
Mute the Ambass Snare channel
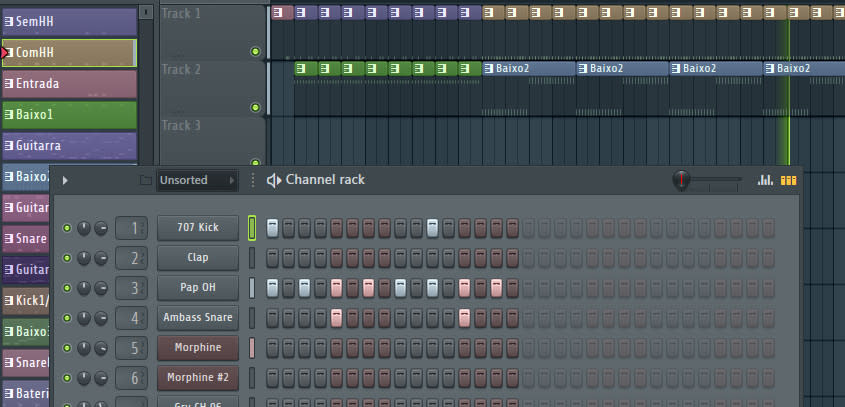(67, 318)
